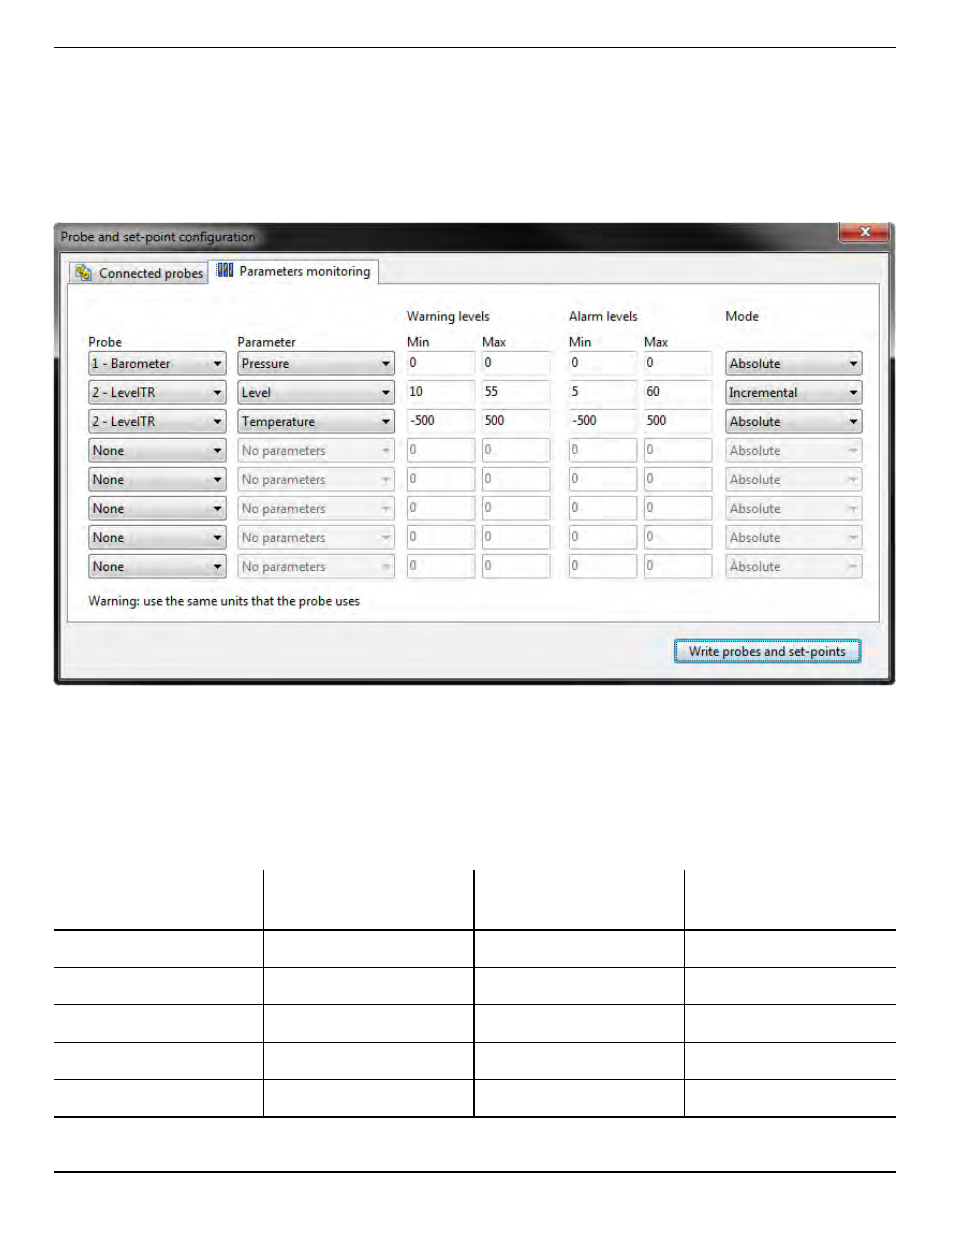Click warning Max field showing 55
Screen dimensions: 954x1235
coord(516,392)
